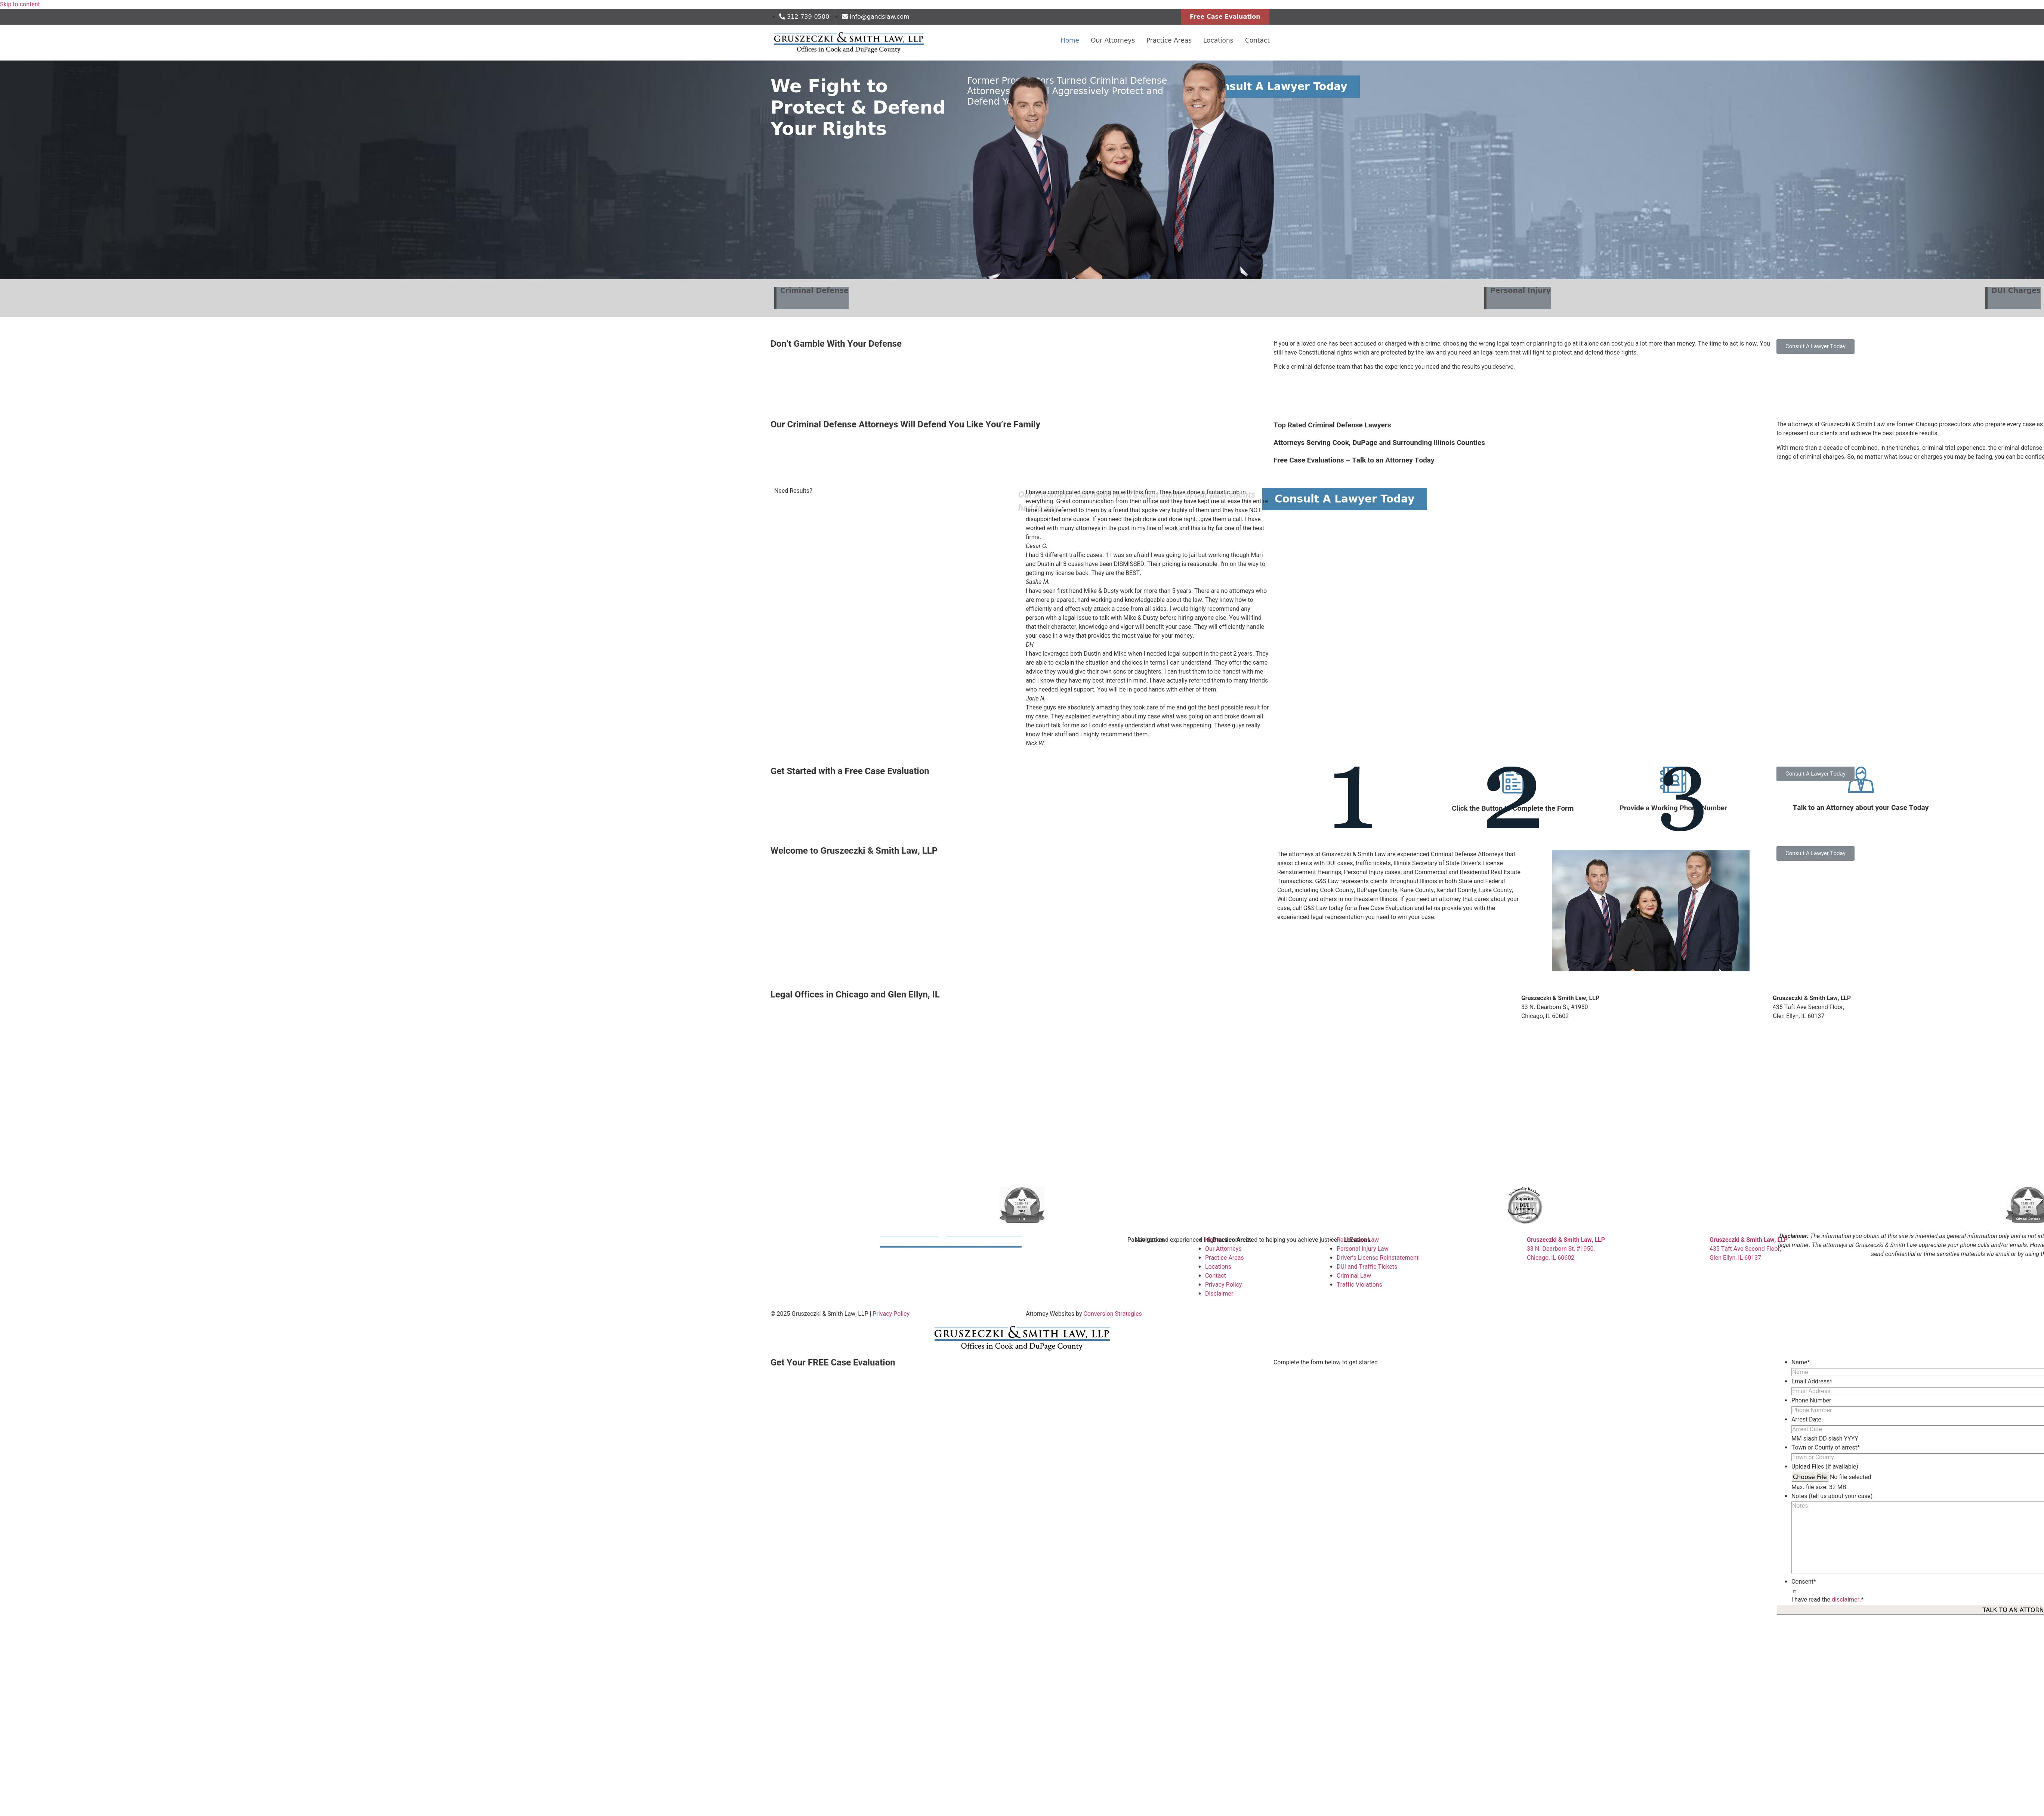
Task: Open Contact in the header menu
Action: [x=1257, y=41]
